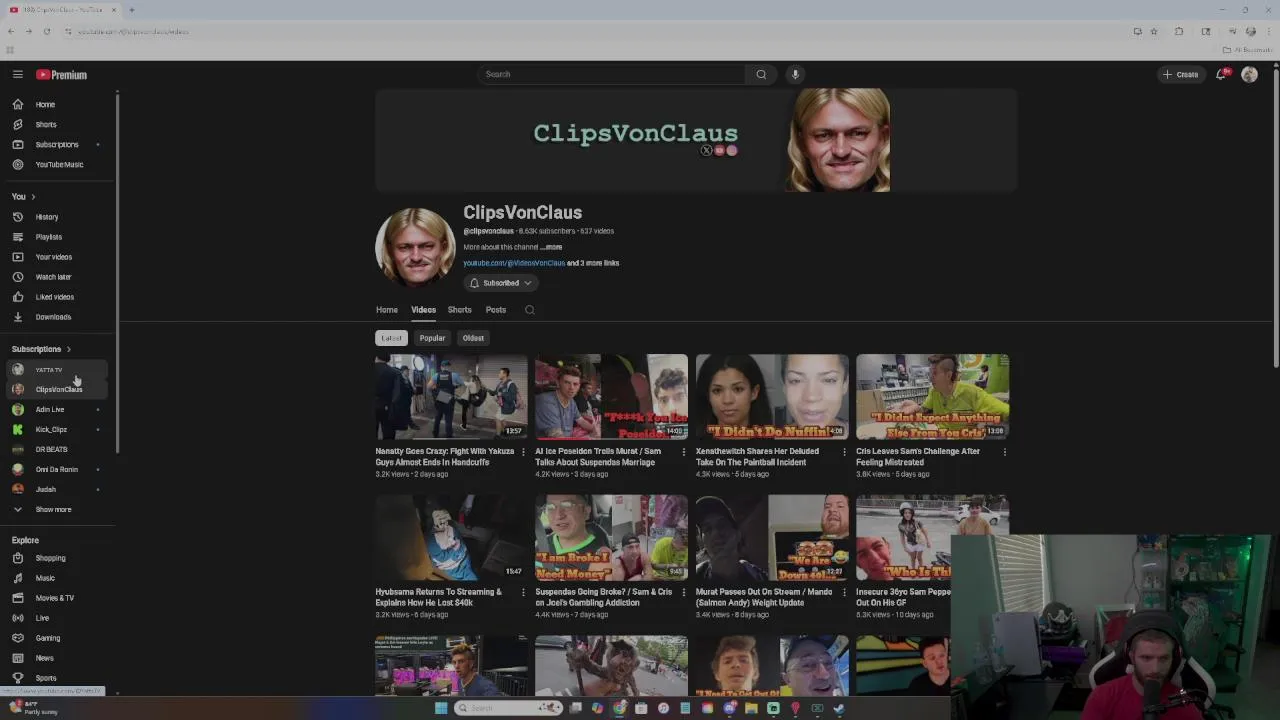The image size is (1280, 720).
Task: Select the Popular sort chip
Action: (432, 338)
